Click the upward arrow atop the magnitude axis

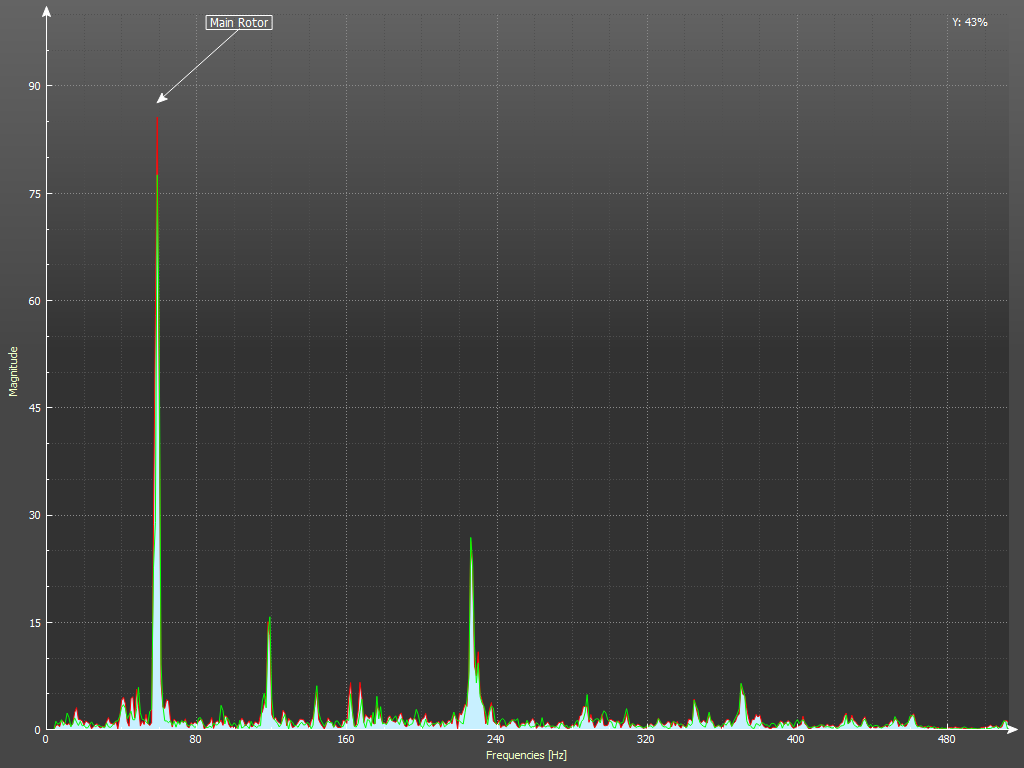coord(46,10)
